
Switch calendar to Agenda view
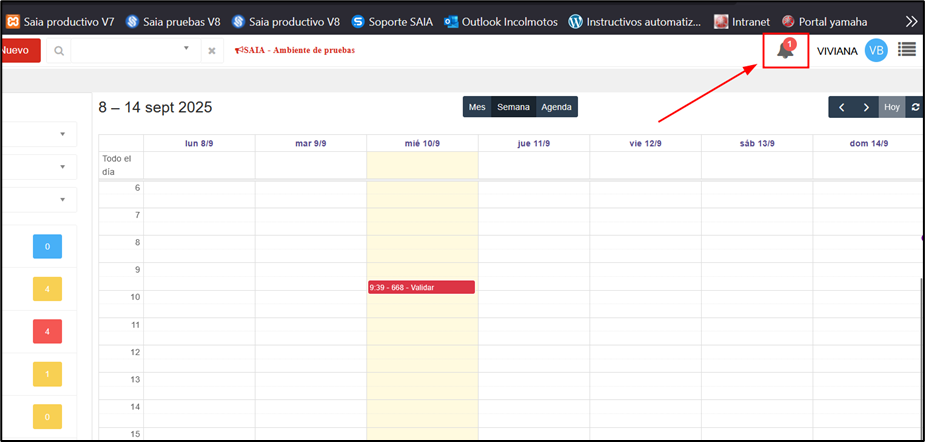556,107
